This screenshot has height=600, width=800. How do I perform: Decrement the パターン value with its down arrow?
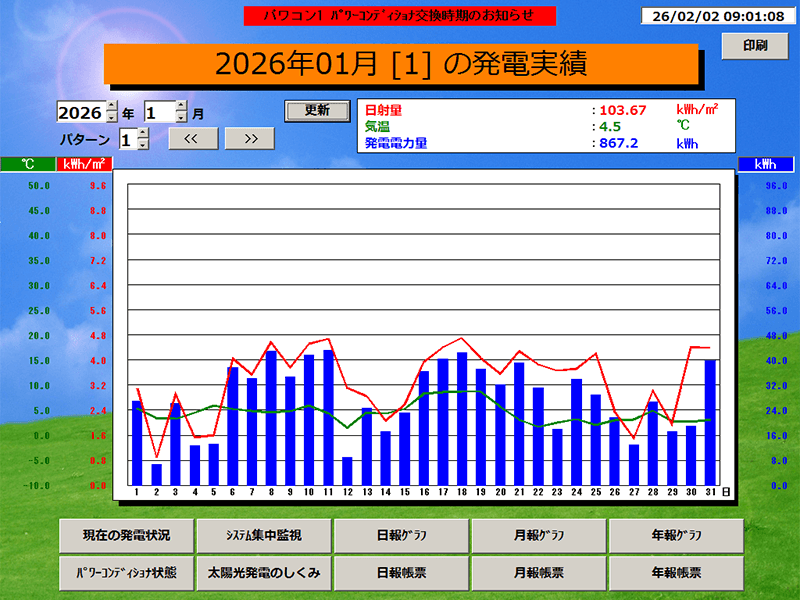(142, 144)
